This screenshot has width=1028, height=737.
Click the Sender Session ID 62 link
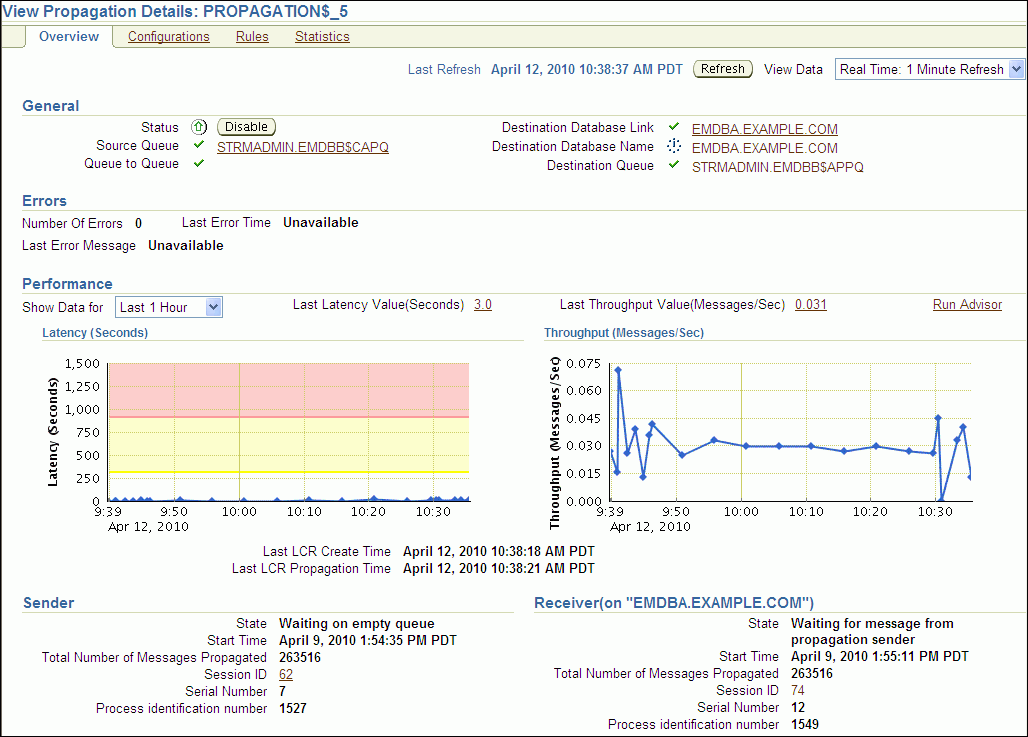pyautogui.click(x=286, y=674)
